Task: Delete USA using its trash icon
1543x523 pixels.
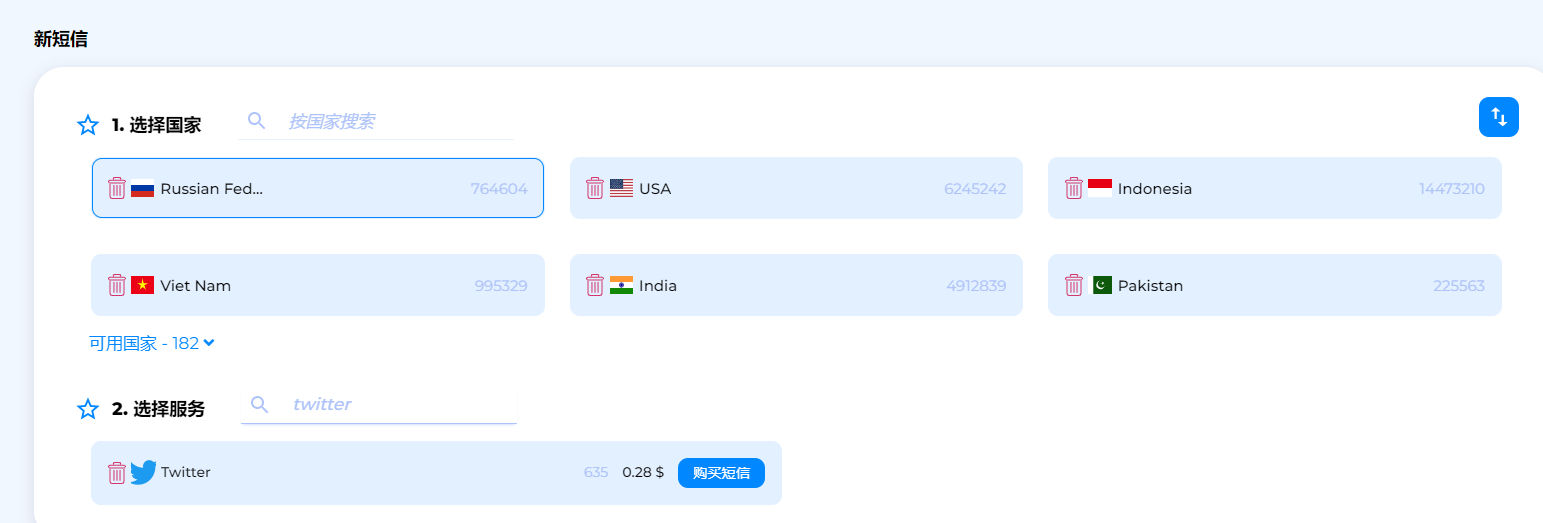Action: coord(595,188)
